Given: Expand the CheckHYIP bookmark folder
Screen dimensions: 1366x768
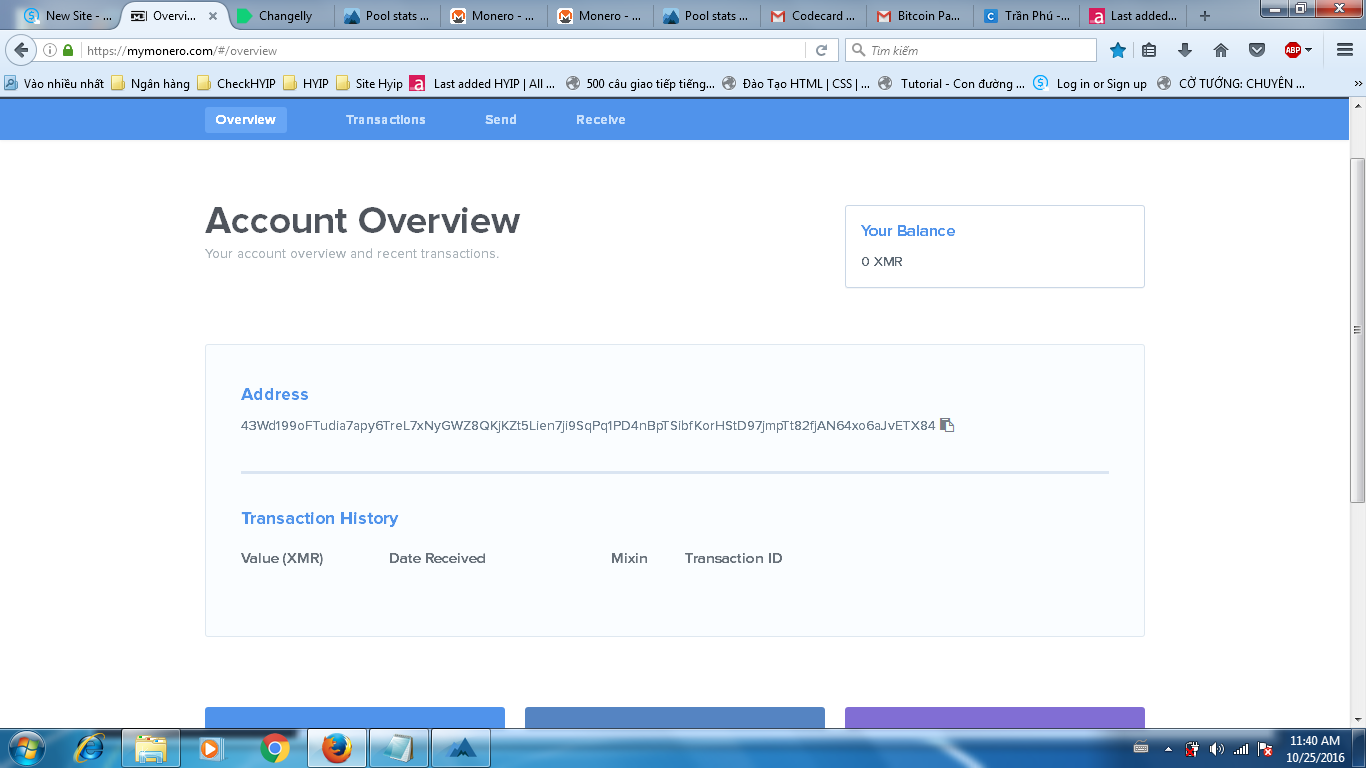Looking at the screenshot, I should (x=237, y=84).
